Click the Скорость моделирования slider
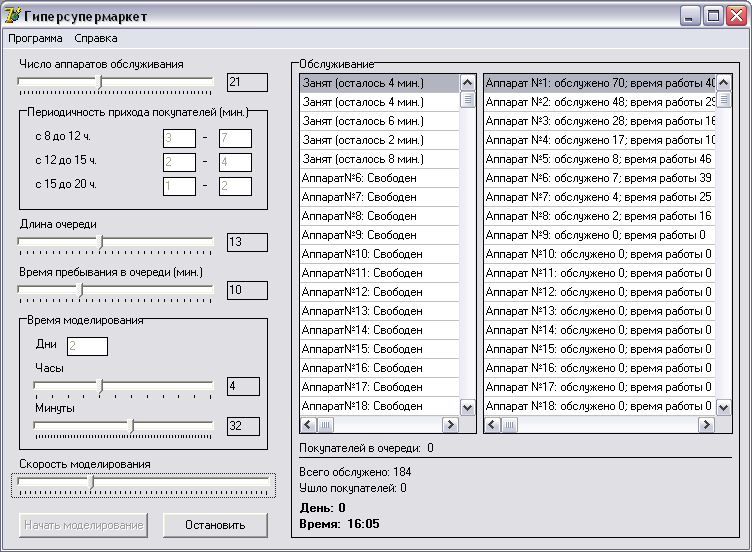Image resolution: width=752 pixels, height=552 pixels. (143, 485)
